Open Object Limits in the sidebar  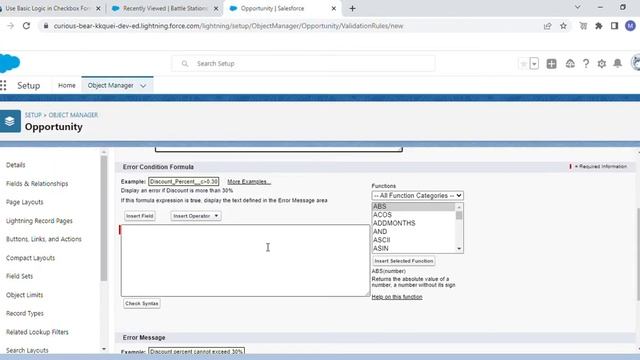click(x=24, y=295)
